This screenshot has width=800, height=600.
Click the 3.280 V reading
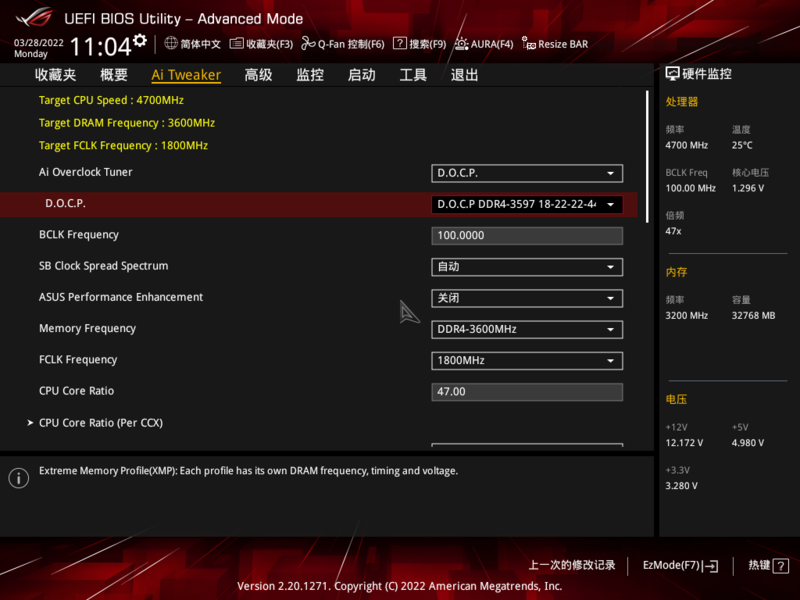tap(682, 486)
